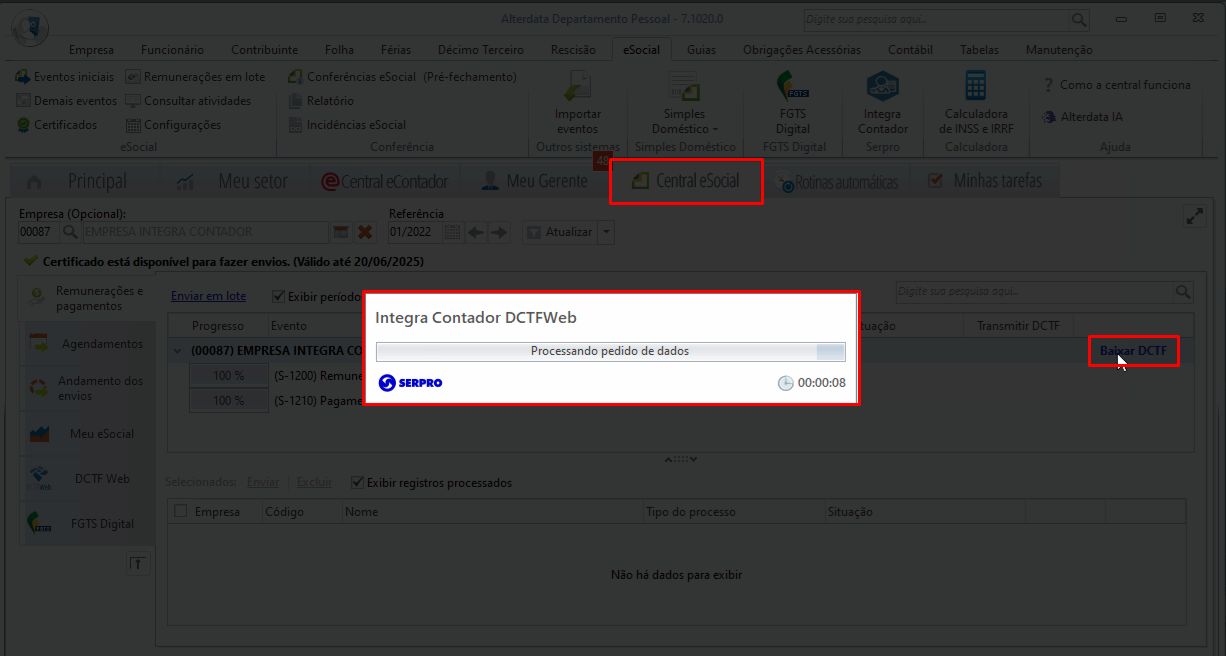
Task: Go to next reference month arrow
Action: click(500, 232)
